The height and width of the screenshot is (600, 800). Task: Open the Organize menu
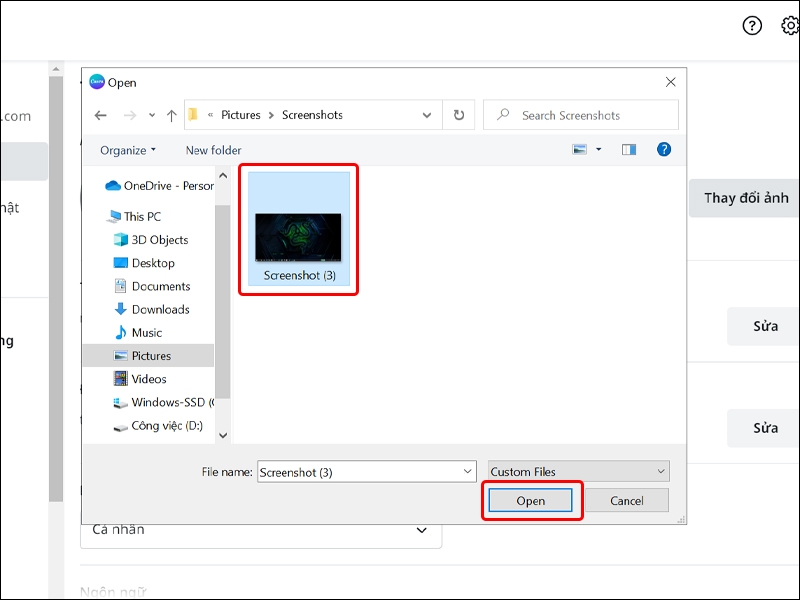(128, 150)
